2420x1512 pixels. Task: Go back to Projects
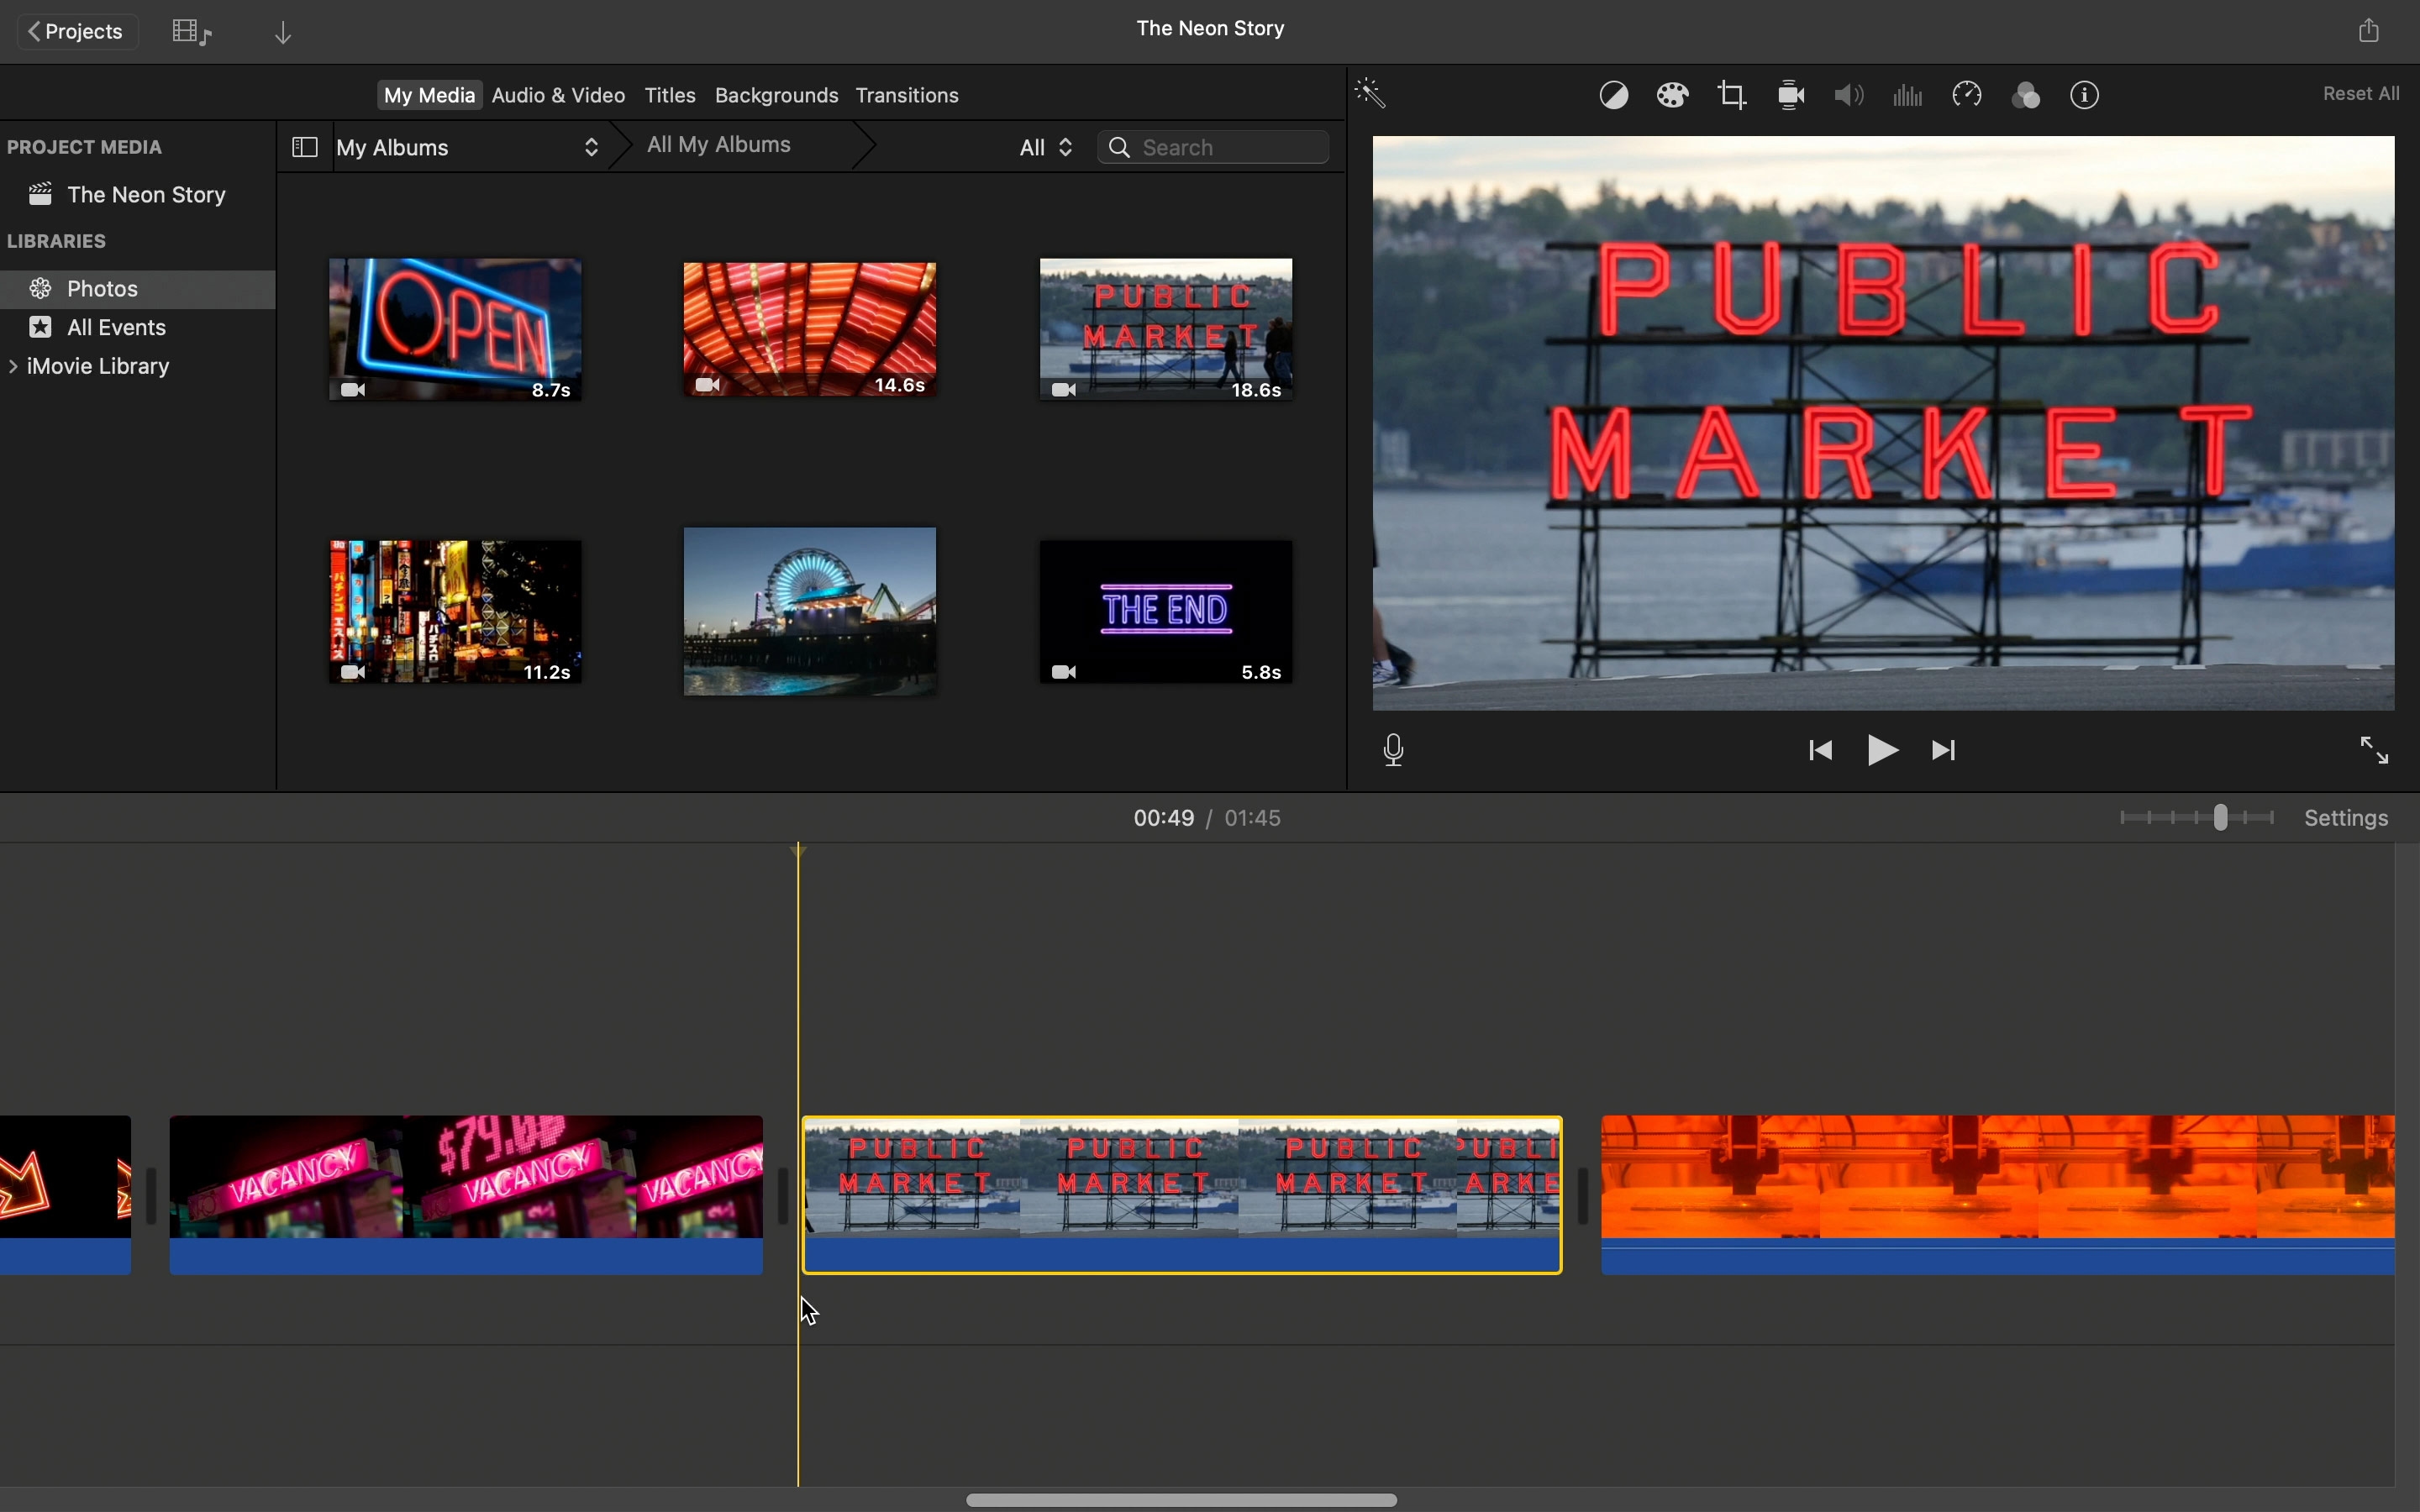point(77,32)
